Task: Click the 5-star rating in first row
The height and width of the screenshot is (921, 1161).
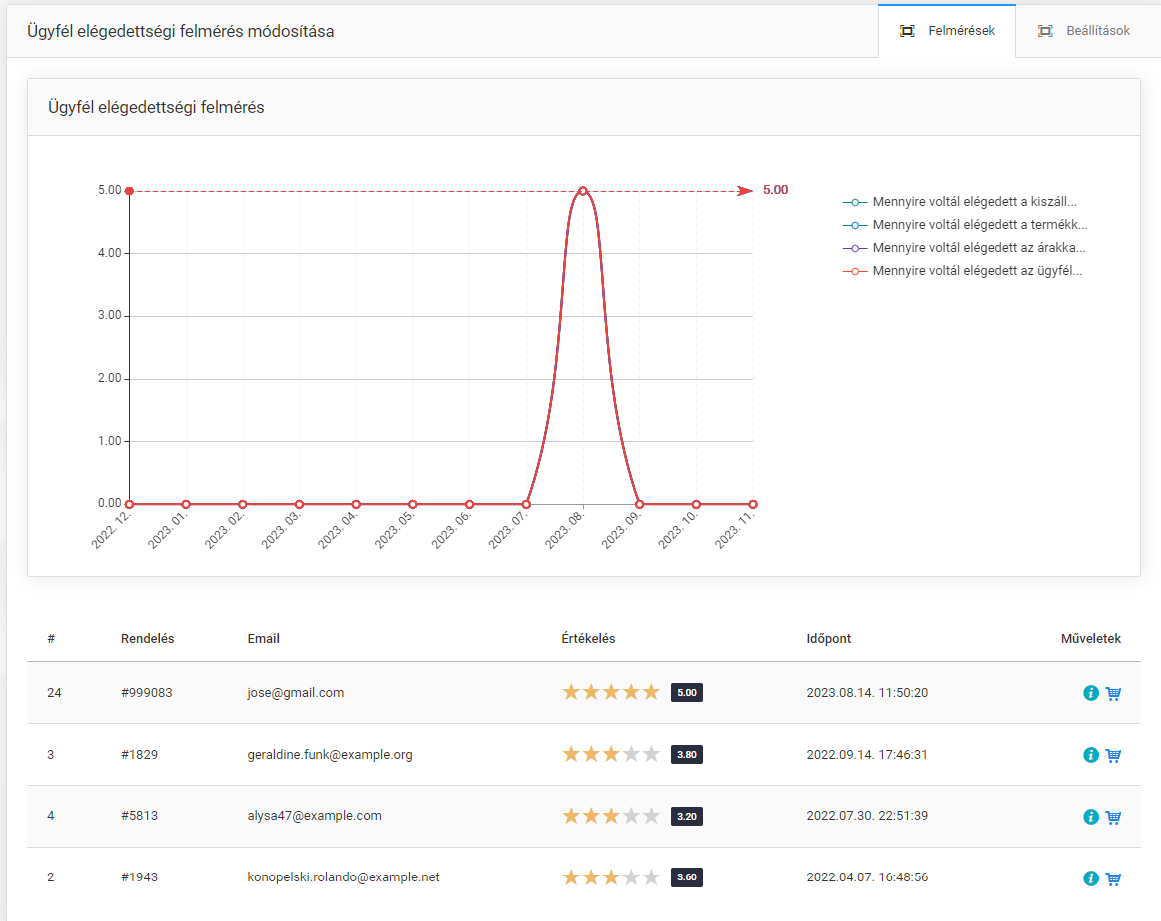Action: point(611,692)
